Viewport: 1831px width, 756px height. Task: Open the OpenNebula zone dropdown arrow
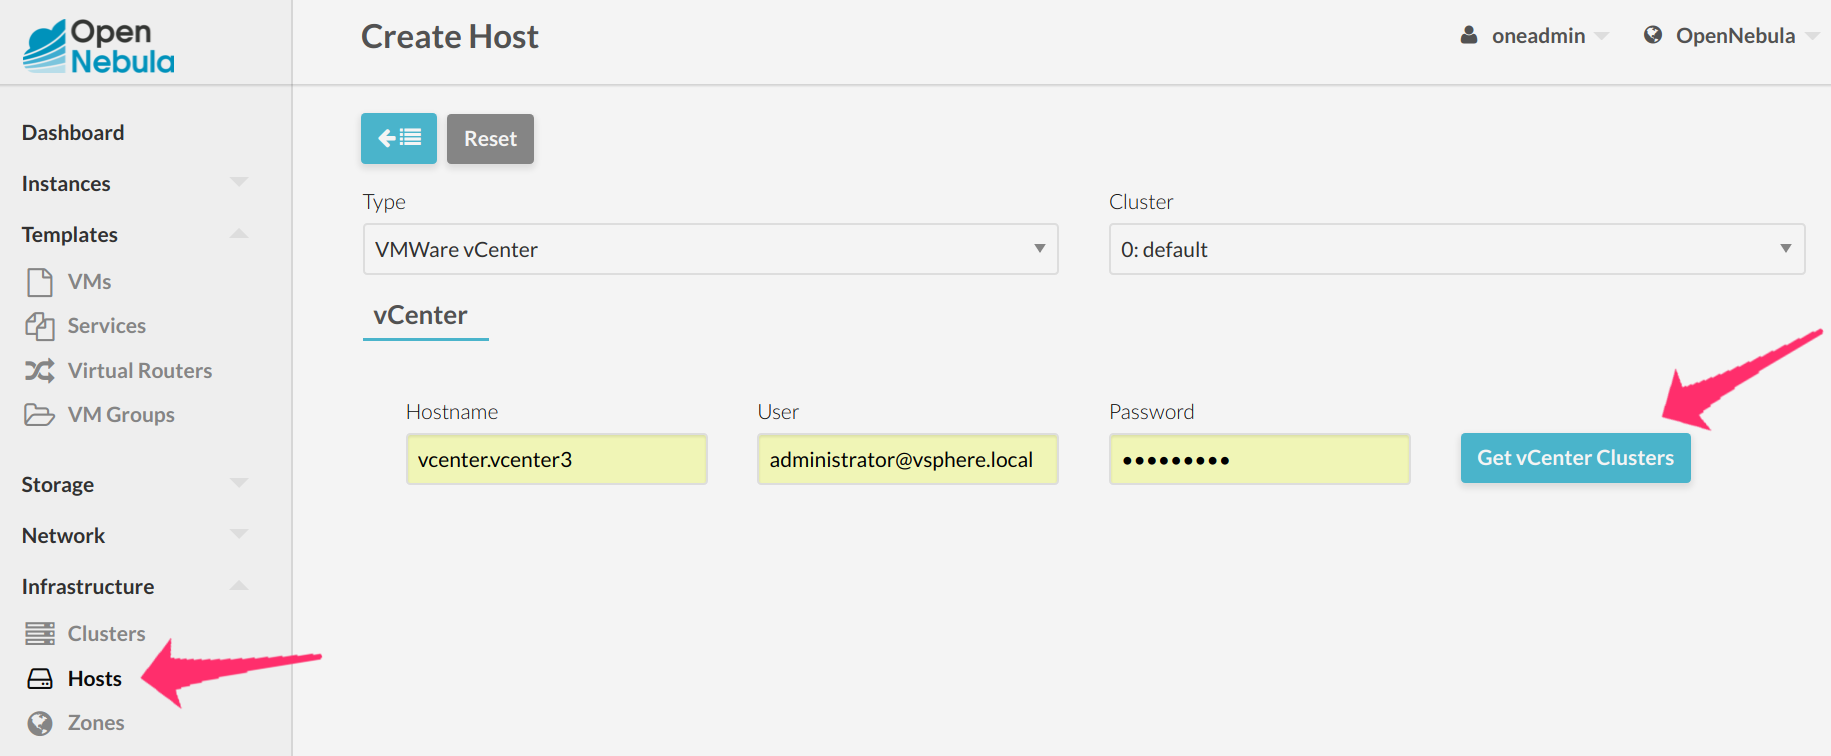pos(1812,36)
